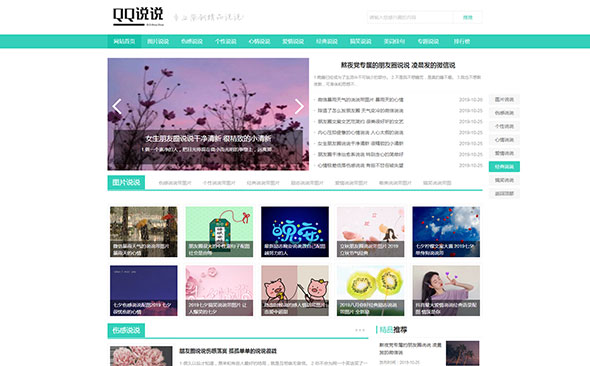590x366 pixels.
Task: Open 排行榜 in the navigation bar
Action: pyautogui.click(x=462, y=41)
